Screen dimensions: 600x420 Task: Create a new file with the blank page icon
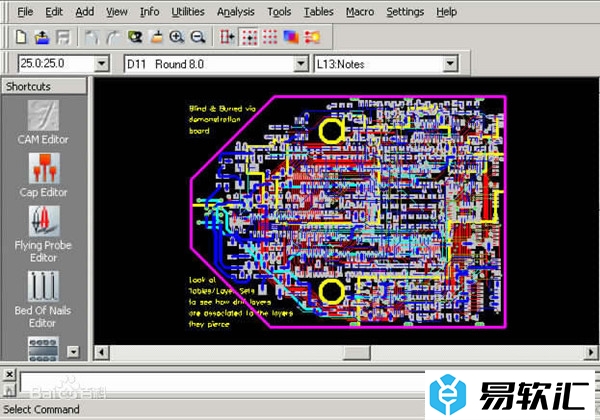pos(21,37)
